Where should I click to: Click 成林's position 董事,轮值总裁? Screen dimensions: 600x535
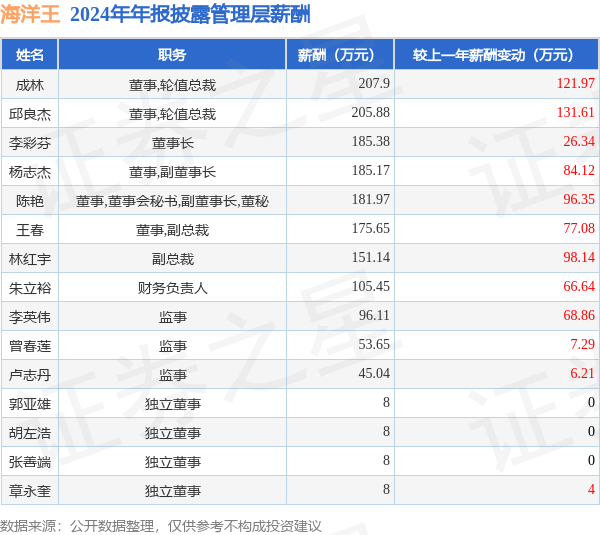coord(172,85)
